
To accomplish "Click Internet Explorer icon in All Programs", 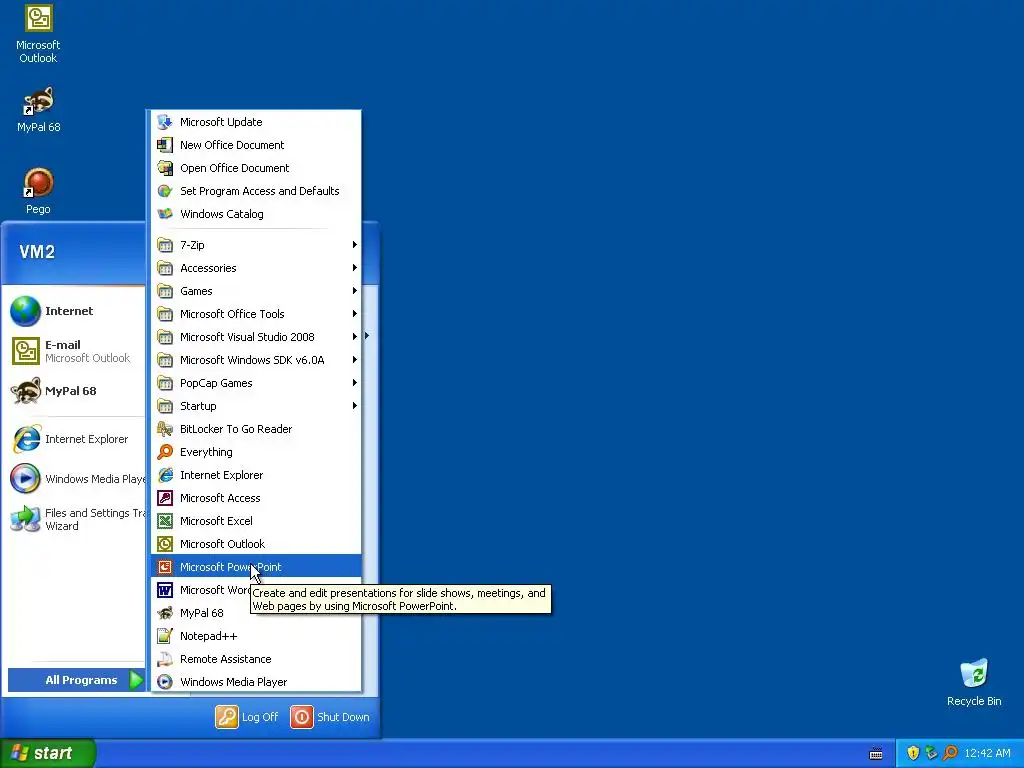I will click(x=165, y=475).
